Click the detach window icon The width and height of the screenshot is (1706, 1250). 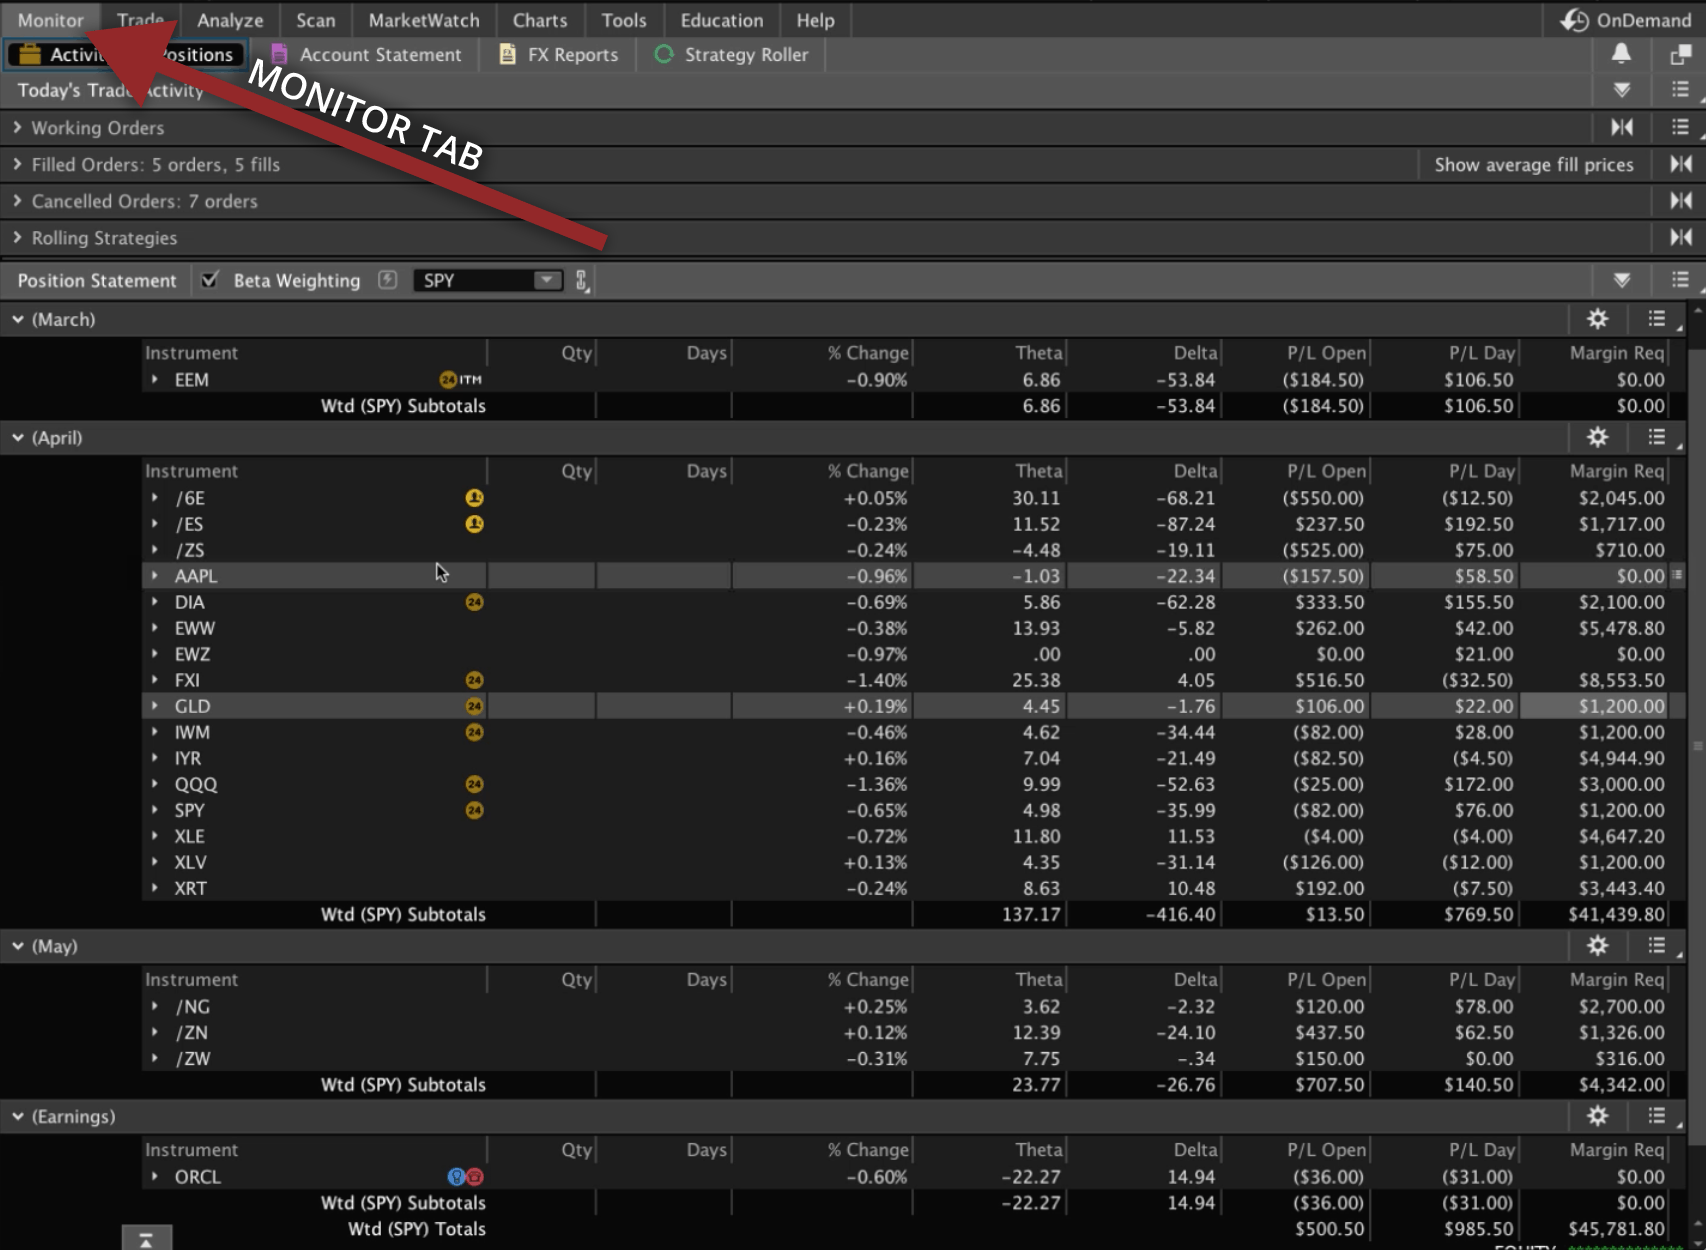[x=1680, y=54]
